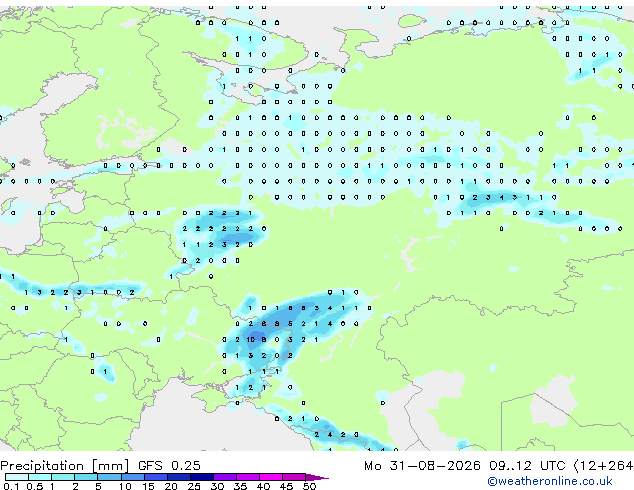
Task: Click the 10–15 mm legend color swatch
Action: click(133, 477)
